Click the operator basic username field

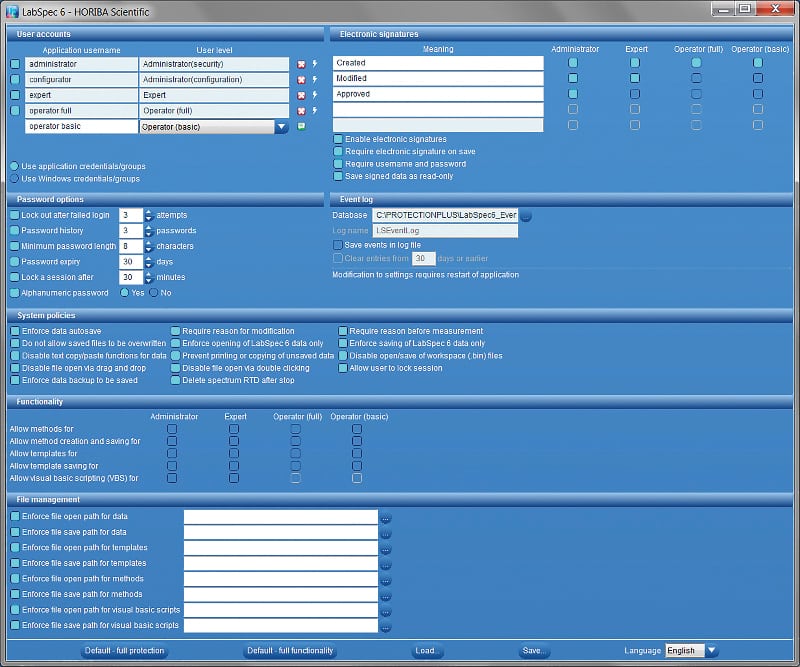click(x=81, y=126)
